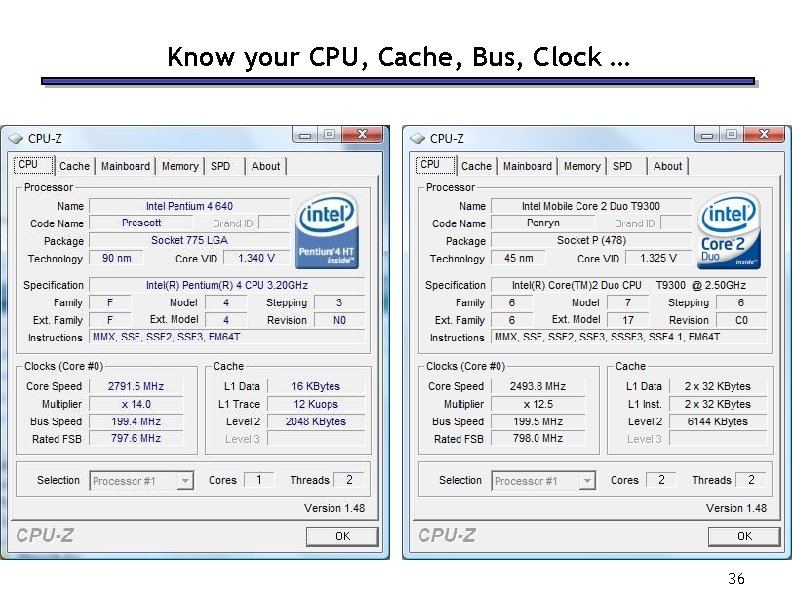Click the Socket P (478) package field
The image size is (792, 612).
[591, 240]
